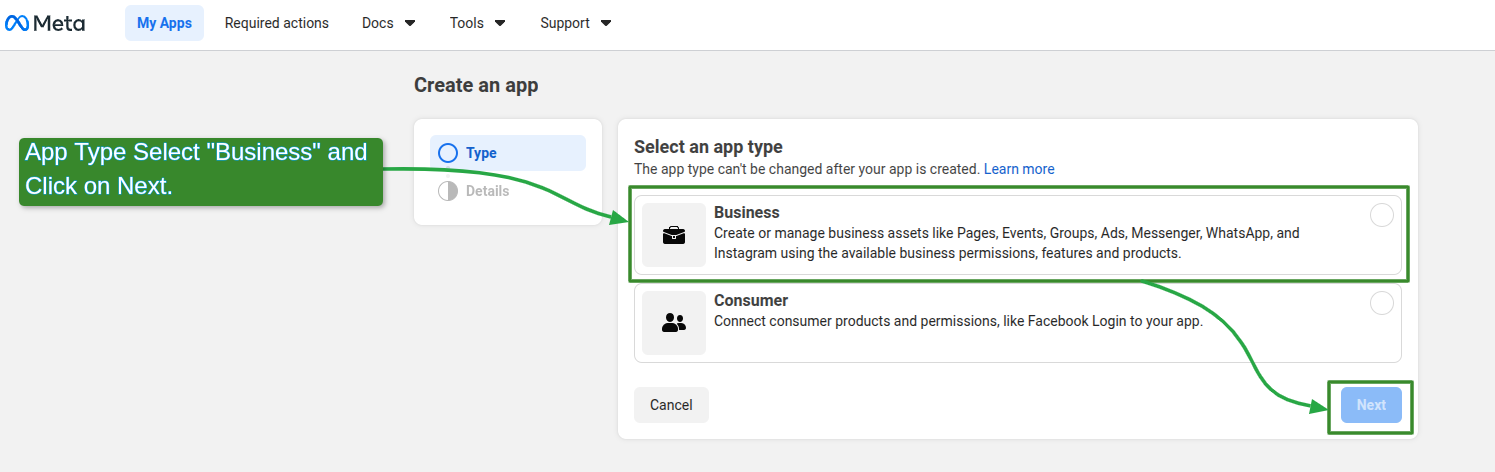Click the 'Create an app' heading
The width and height of the screenshot is (1495, 472).
pyautogui.click(x=476, y=86)
